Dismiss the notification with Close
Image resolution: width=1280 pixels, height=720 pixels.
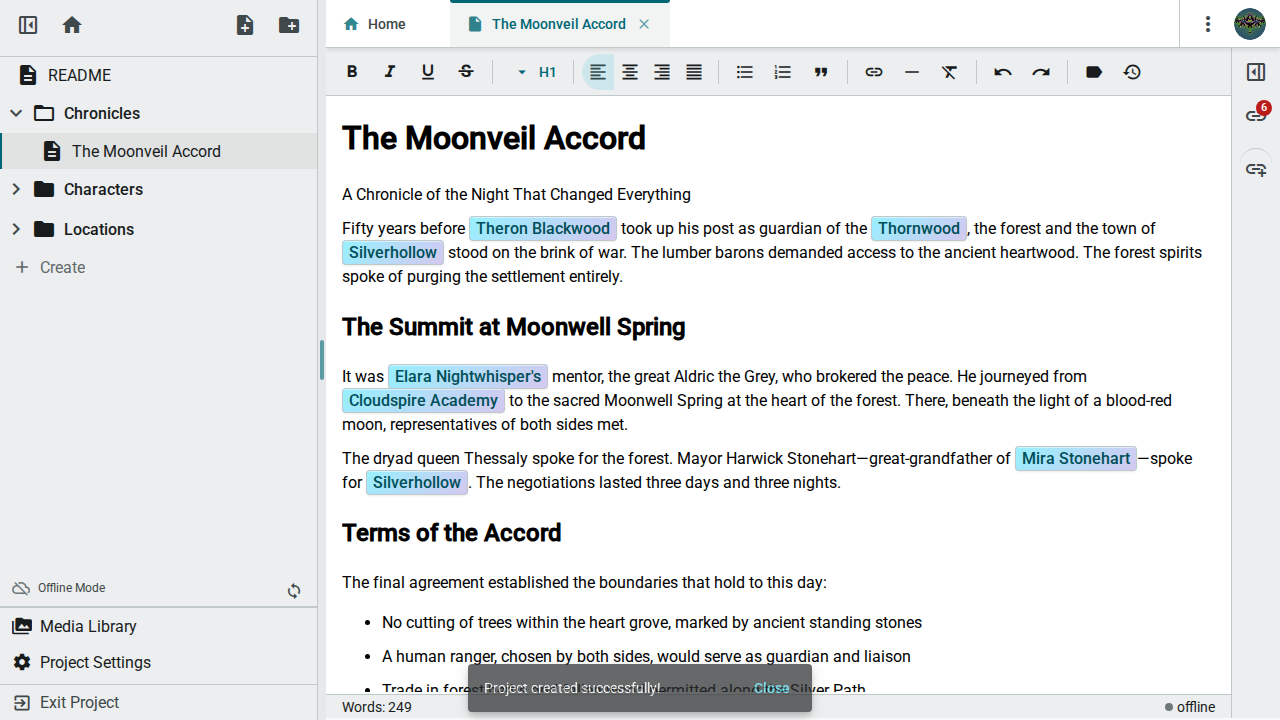pyautogui.click(x=771, y=688)
